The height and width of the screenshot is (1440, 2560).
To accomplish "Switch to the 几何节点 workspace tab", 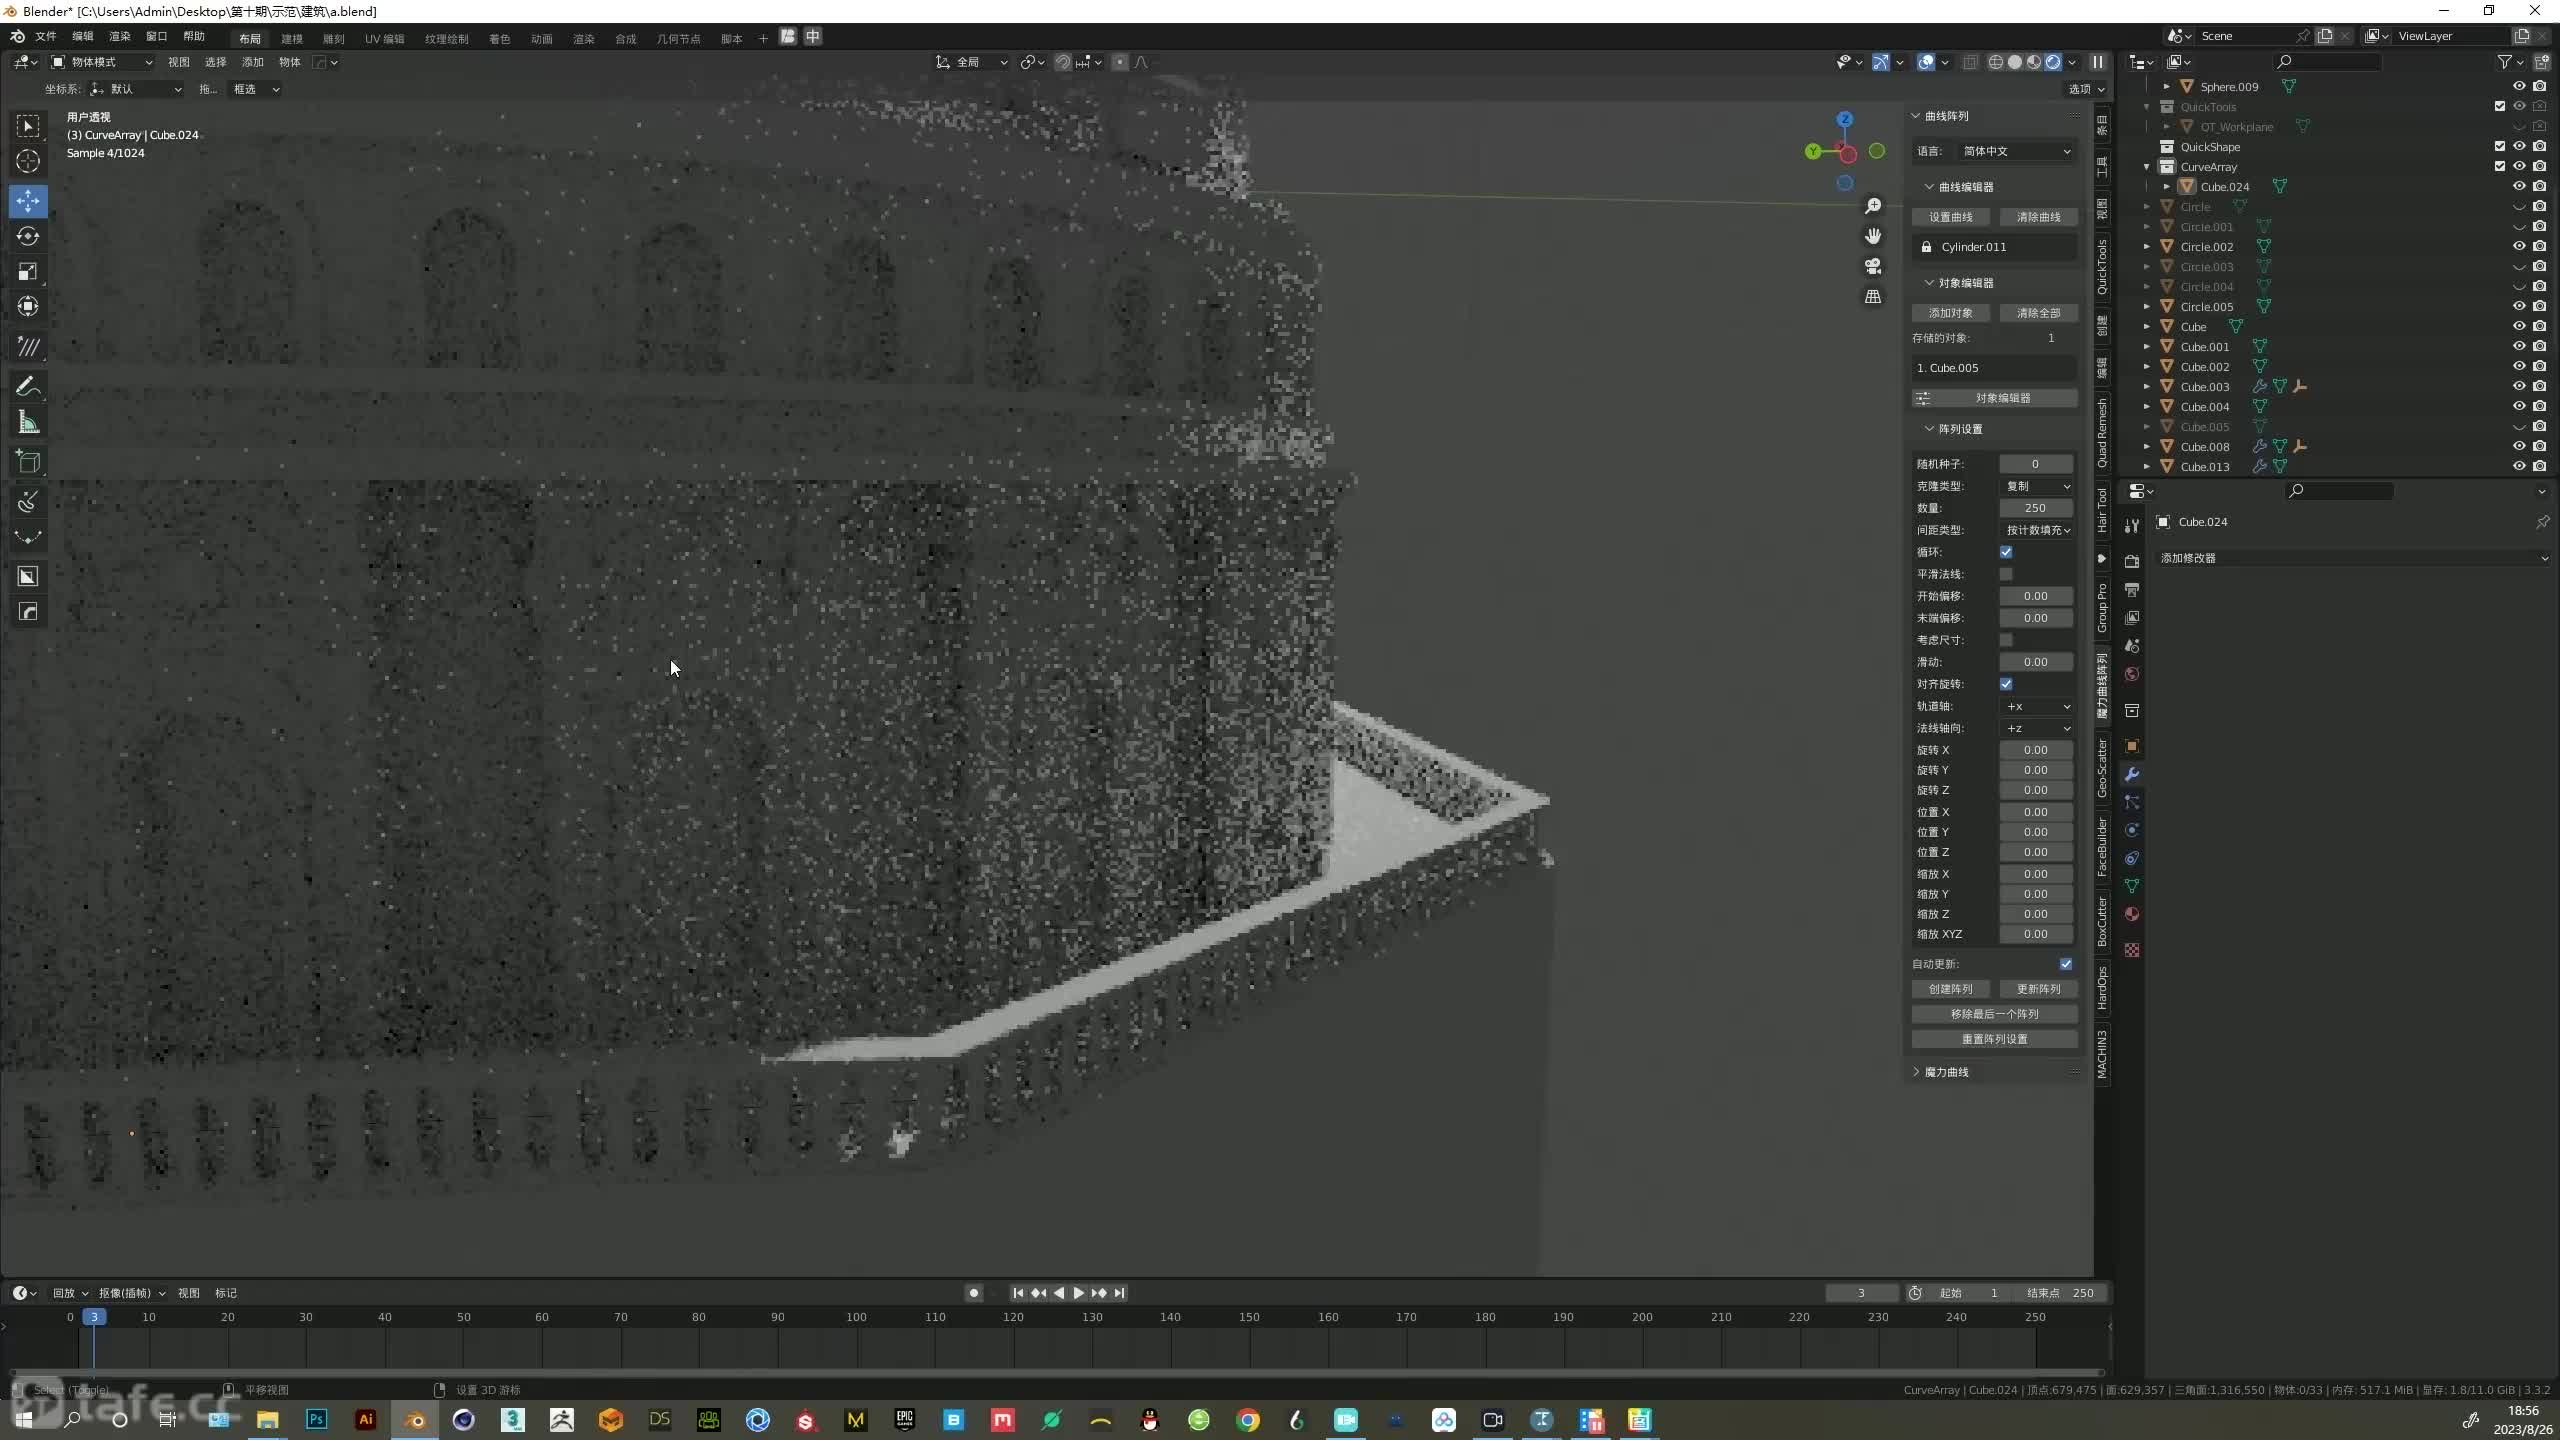I will [678, 38].
